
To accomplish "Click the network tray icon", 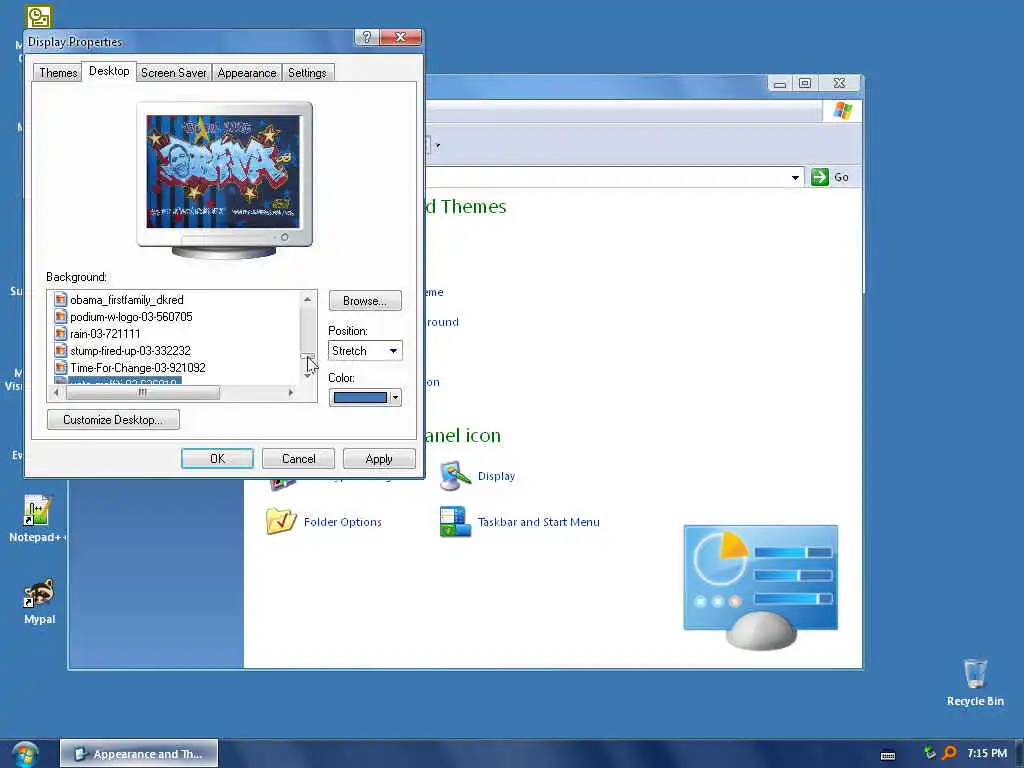I will 930,753.
